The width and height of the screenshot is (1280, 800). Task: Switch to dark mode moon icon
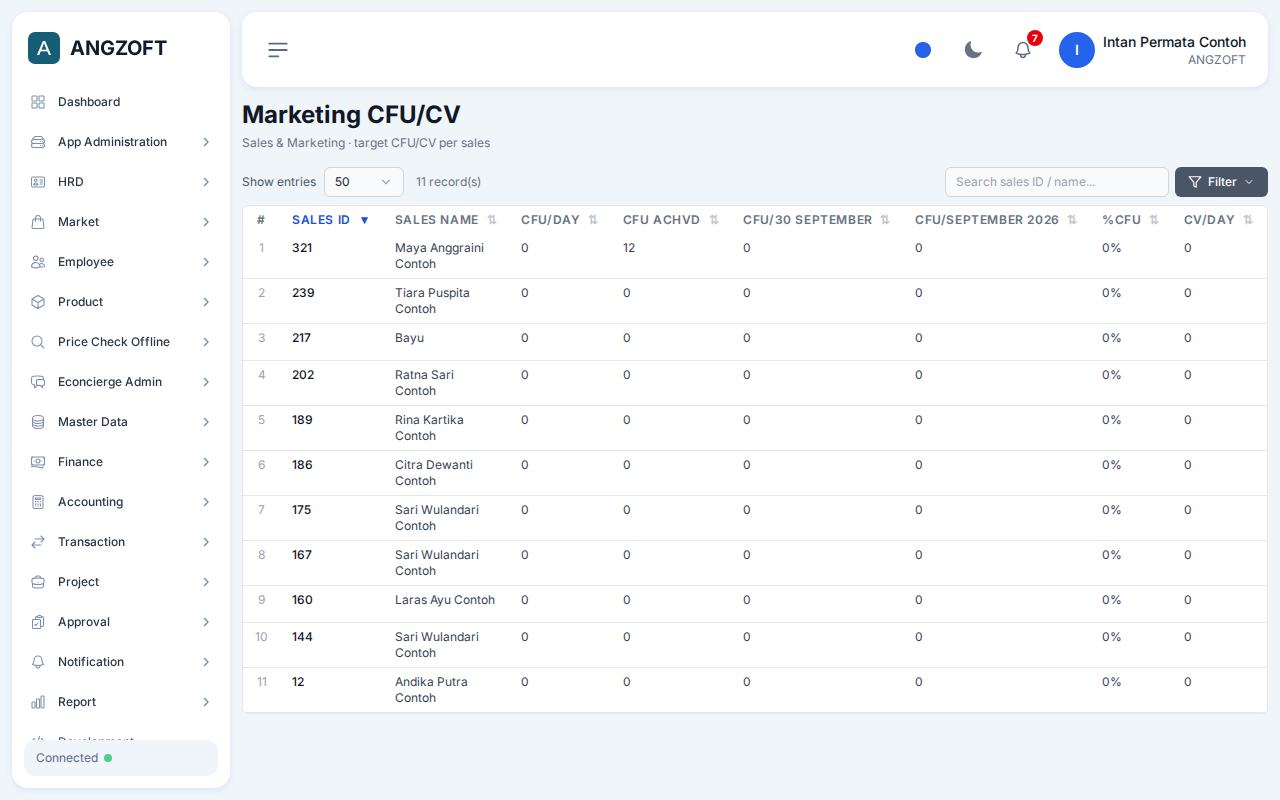pos(973,50)
